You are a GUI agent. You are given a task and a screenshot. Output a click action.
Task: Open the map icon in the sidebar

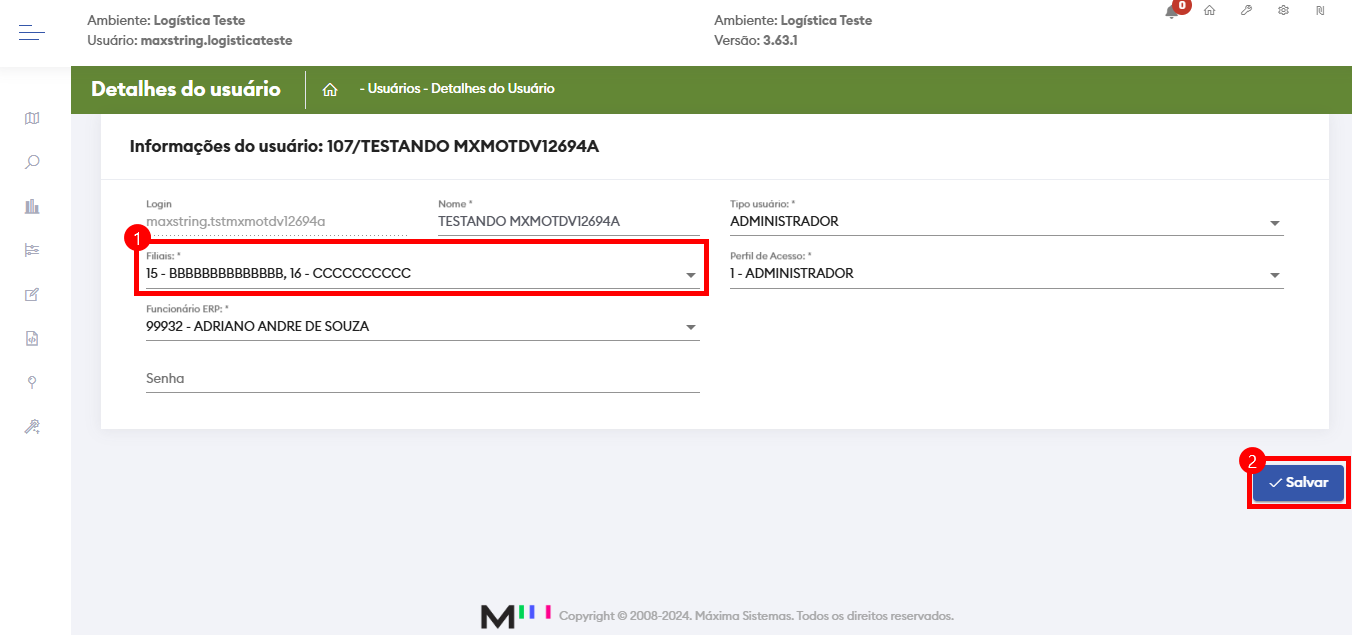[31, 118]
